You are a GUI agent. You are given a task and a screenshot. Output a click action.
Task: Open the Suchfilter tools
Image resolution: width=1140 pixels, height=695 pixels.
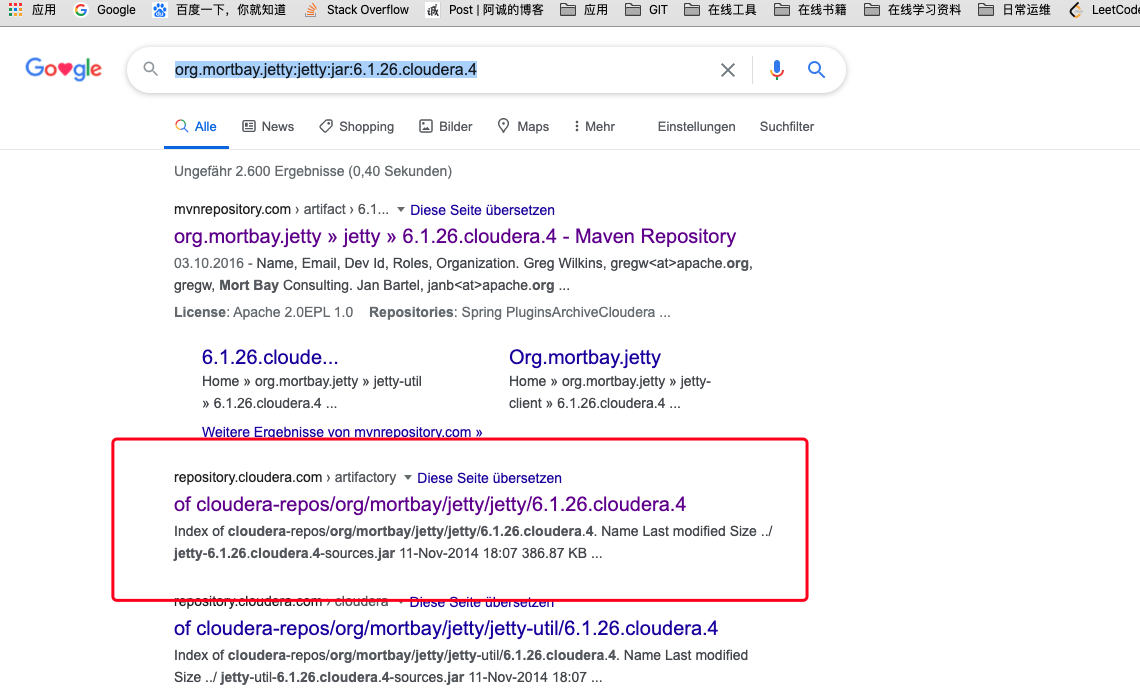(x=787, y=126)
